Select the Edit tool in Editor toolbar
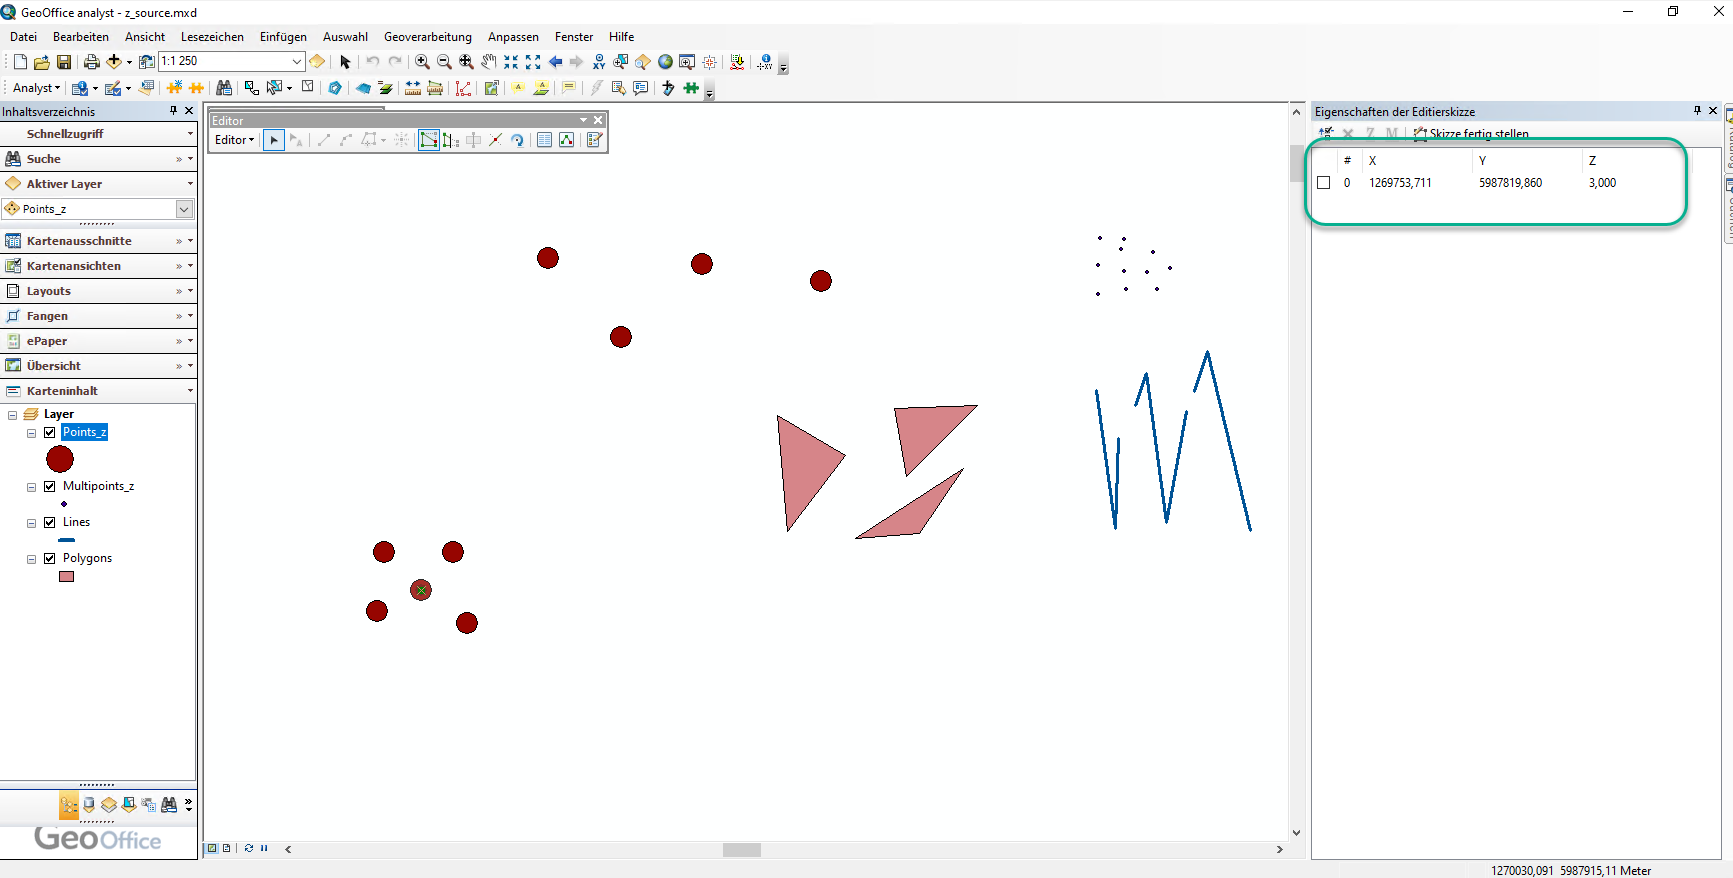The width and height of the screenshot is (1733, 878). tap(274, 140)
